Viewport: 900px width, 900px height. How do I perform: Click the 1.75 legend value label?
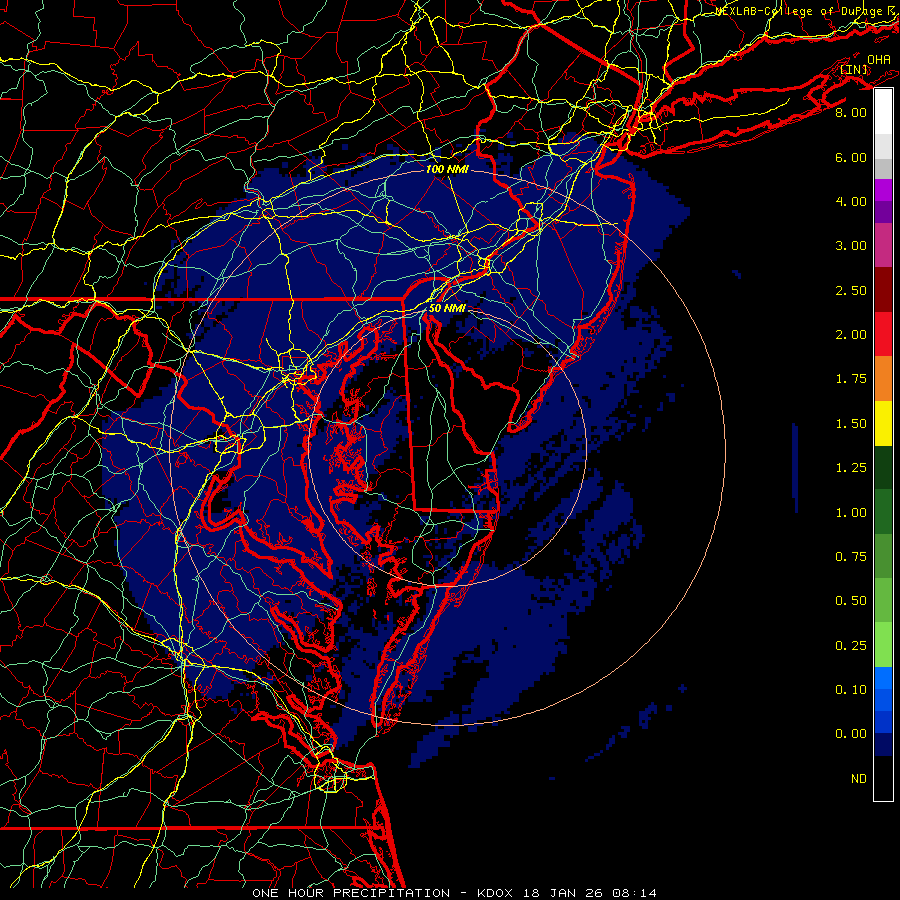(851, 379)
